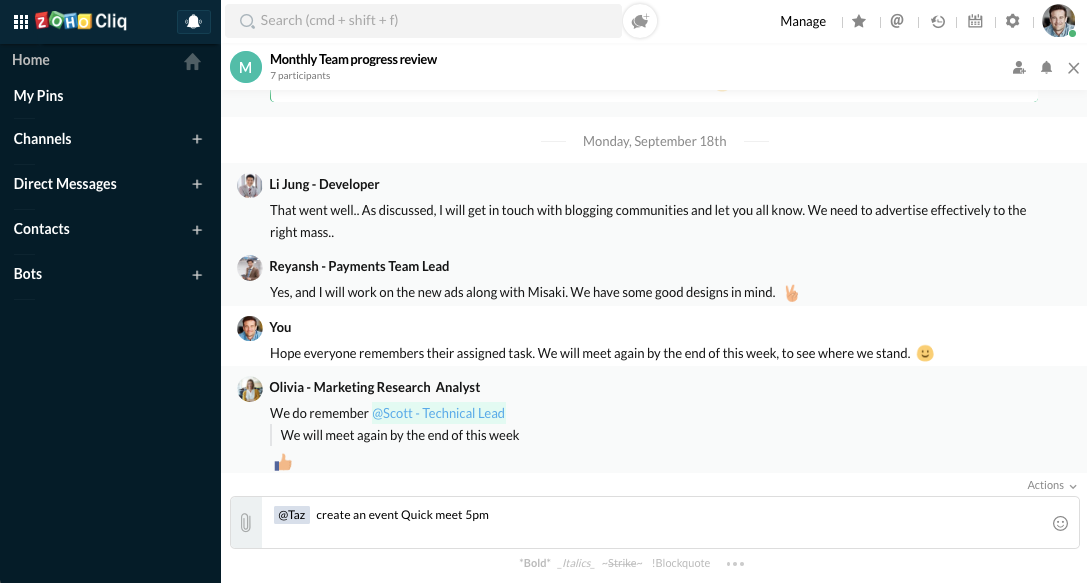1087x583 pixels.
Task: Open My Pins in sidebar
Action: pos(38,96)
